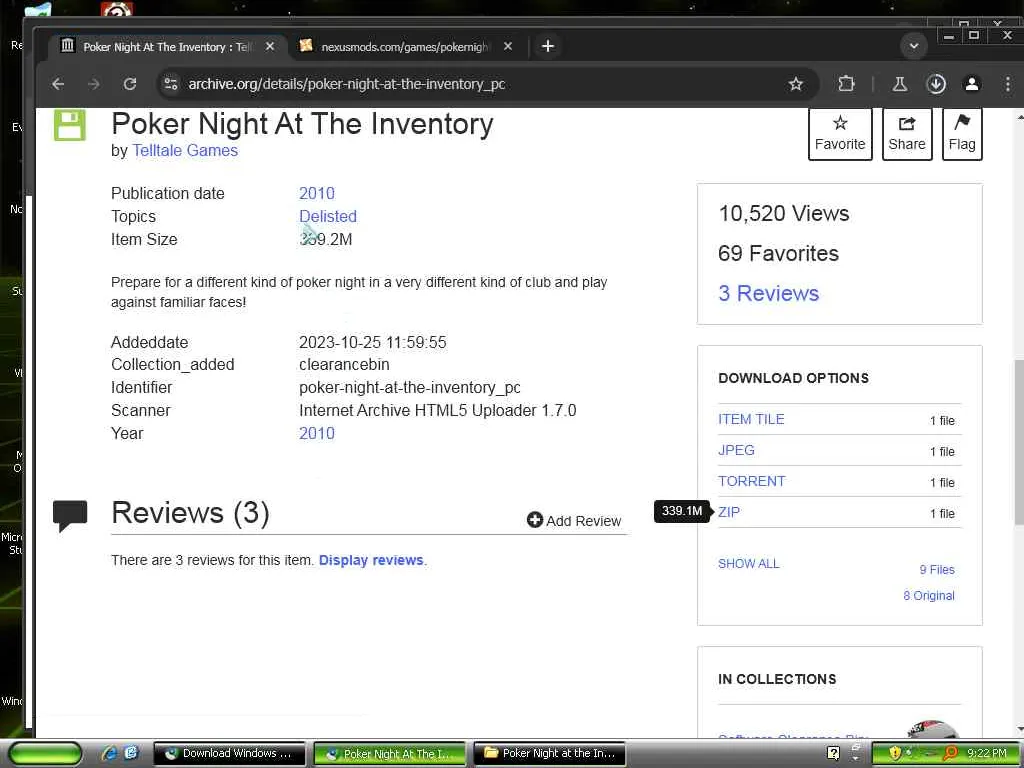The image size is (1024, 768).
Task: Share this archive item
Action: tap(906, 134)
